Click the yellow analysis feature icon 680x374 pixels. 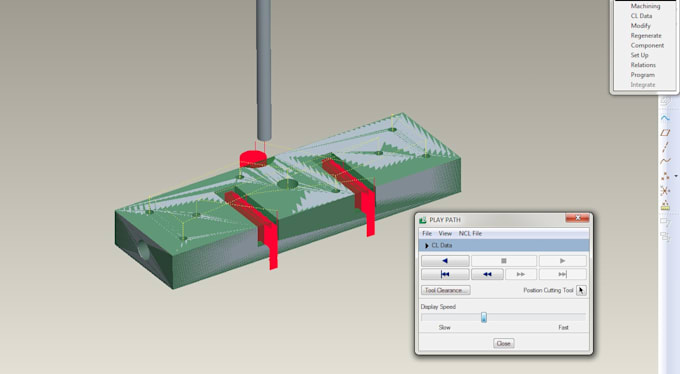pyautogui.click(x=665, y=206)
